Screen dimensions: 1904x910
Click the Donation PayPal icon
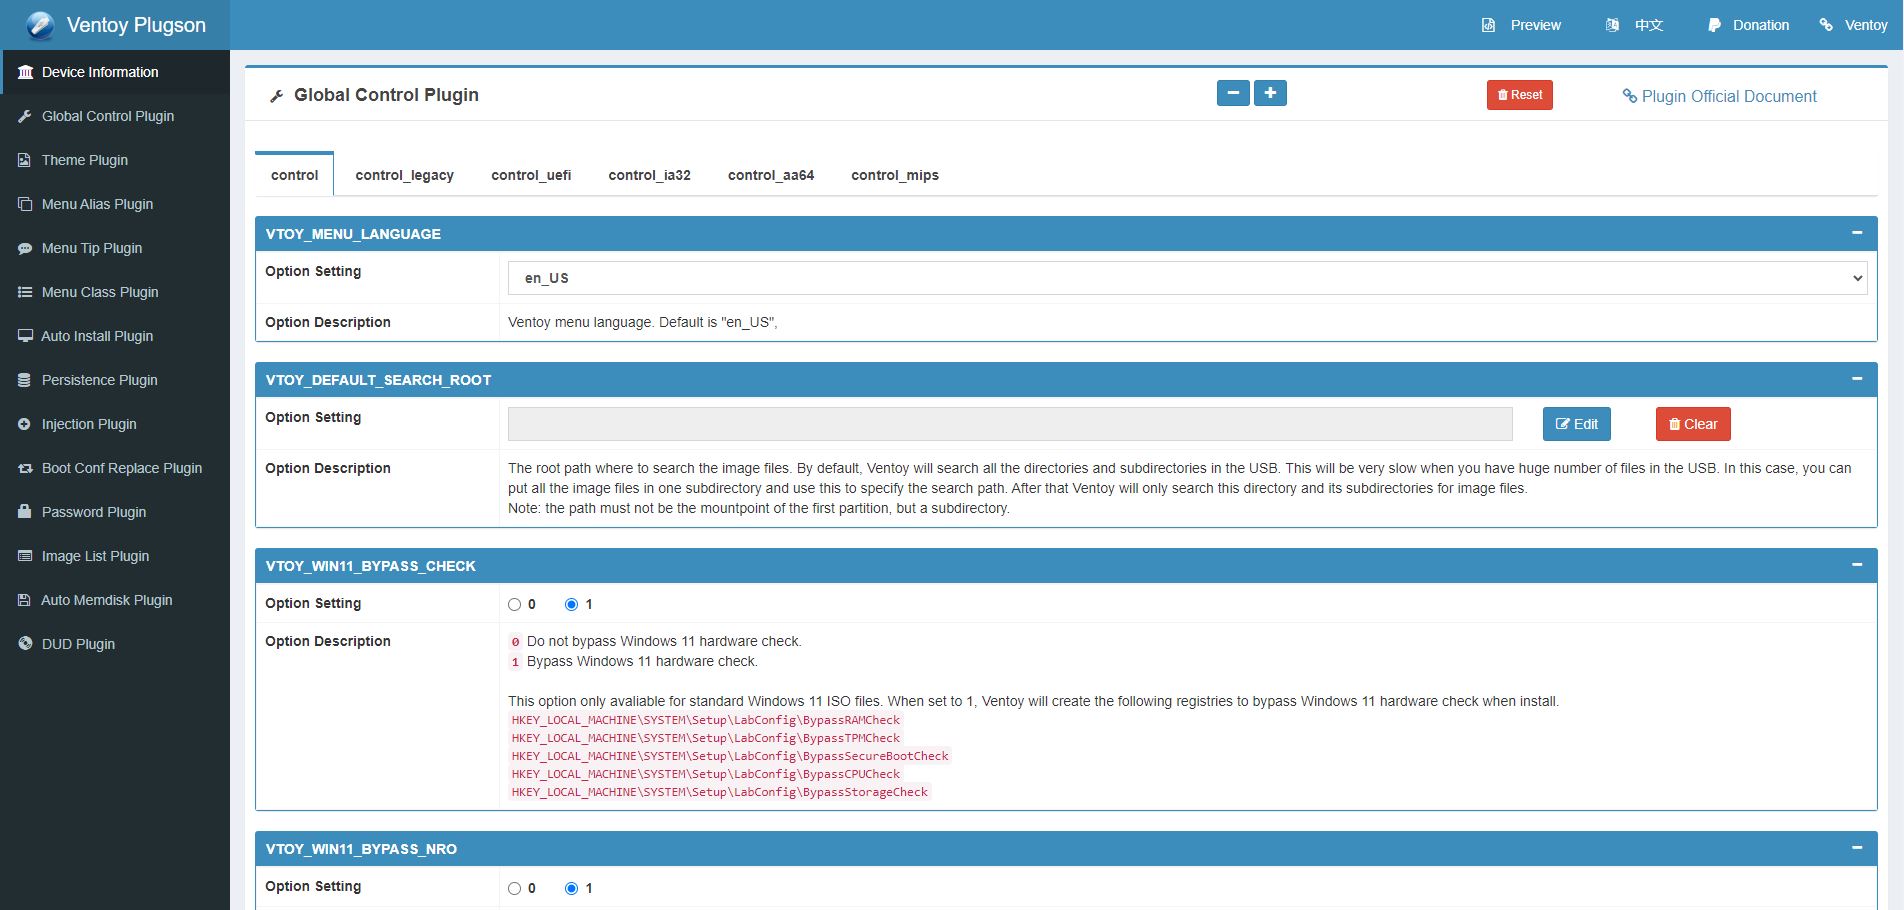[x=1714, y=25]
